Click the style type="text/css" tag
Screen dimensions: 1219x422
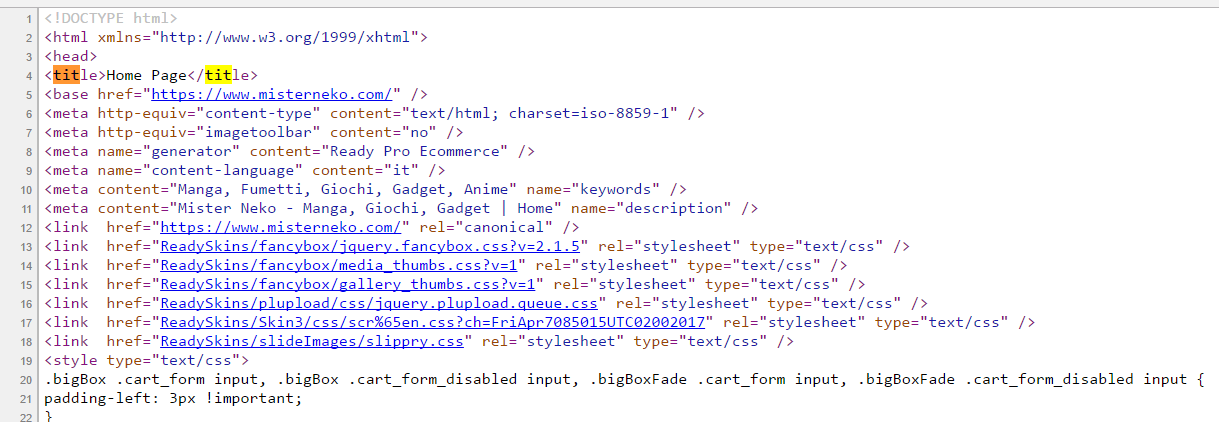[x=146, y=360]
